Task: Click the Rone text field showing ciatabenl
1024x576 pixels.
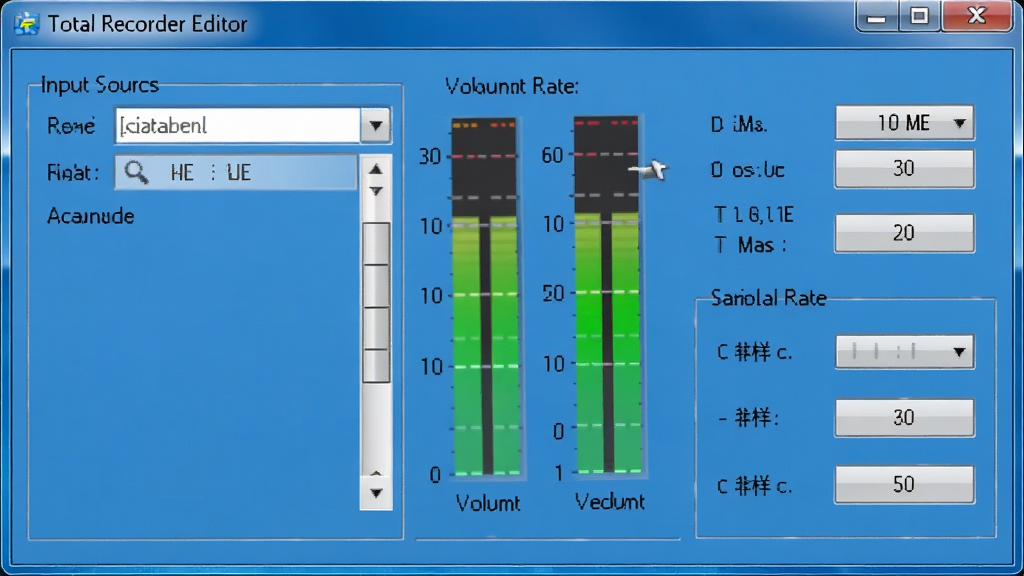Action: point(238,125)
